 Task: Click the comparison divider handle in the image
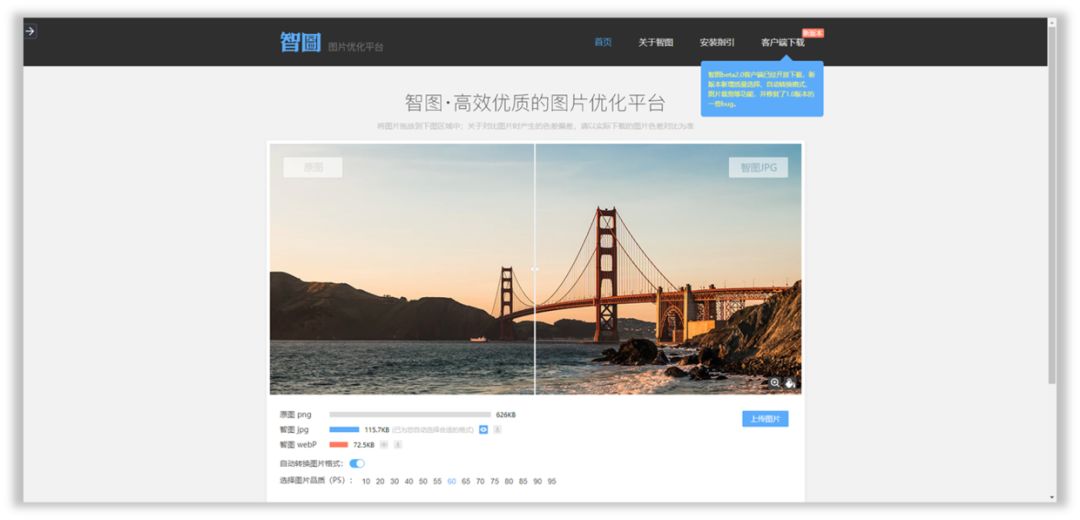[534, 269]
